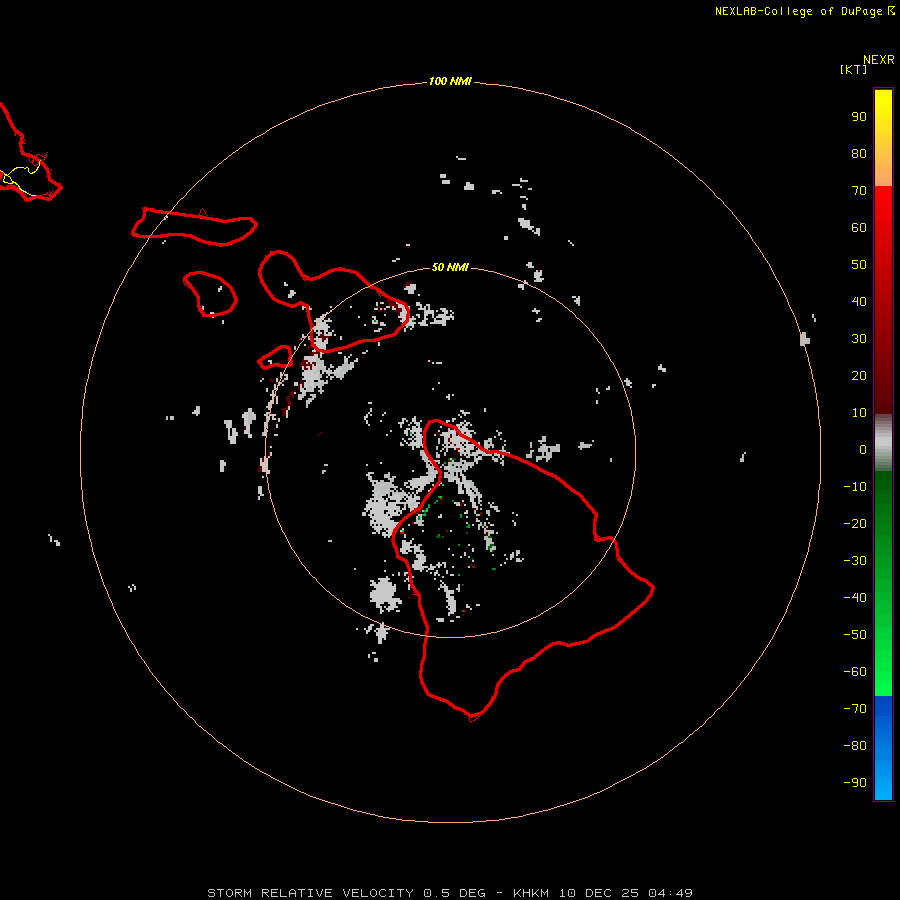
Task: Click the 80 value on the velocity scale
Action: pyautogui.click(x=859, y=154)
